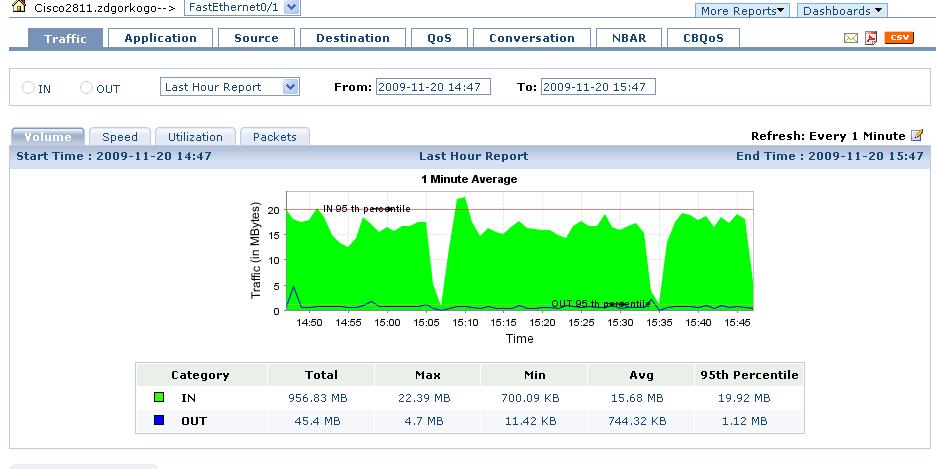Click the OUT max value 4.7 MB
This screenshot has height=469, width=936.
pyautogui.click(x=424, y=421)
